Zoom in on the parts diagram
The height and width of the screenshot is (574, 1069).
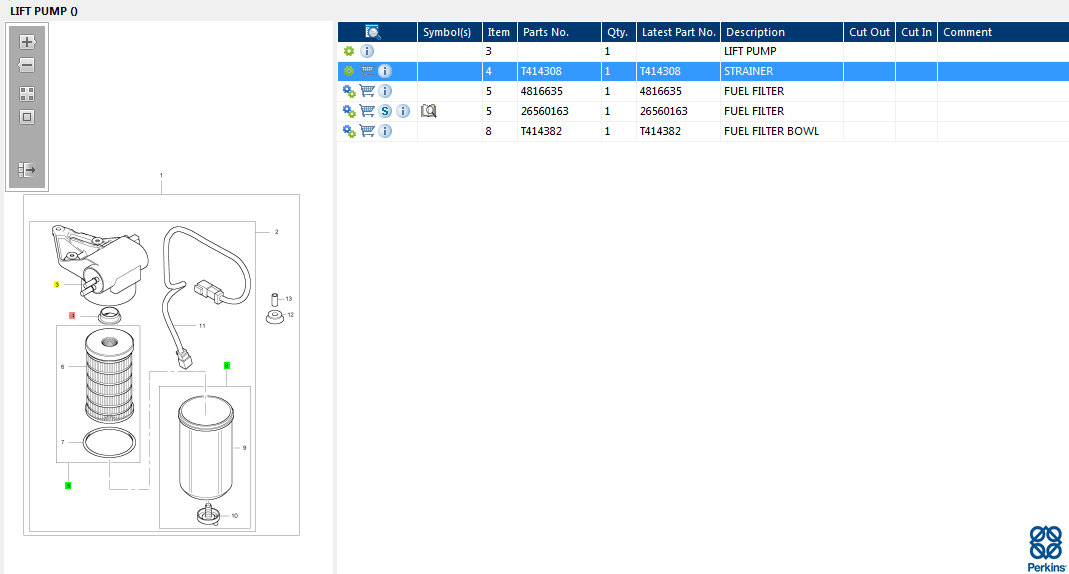[x=27, y=42]
